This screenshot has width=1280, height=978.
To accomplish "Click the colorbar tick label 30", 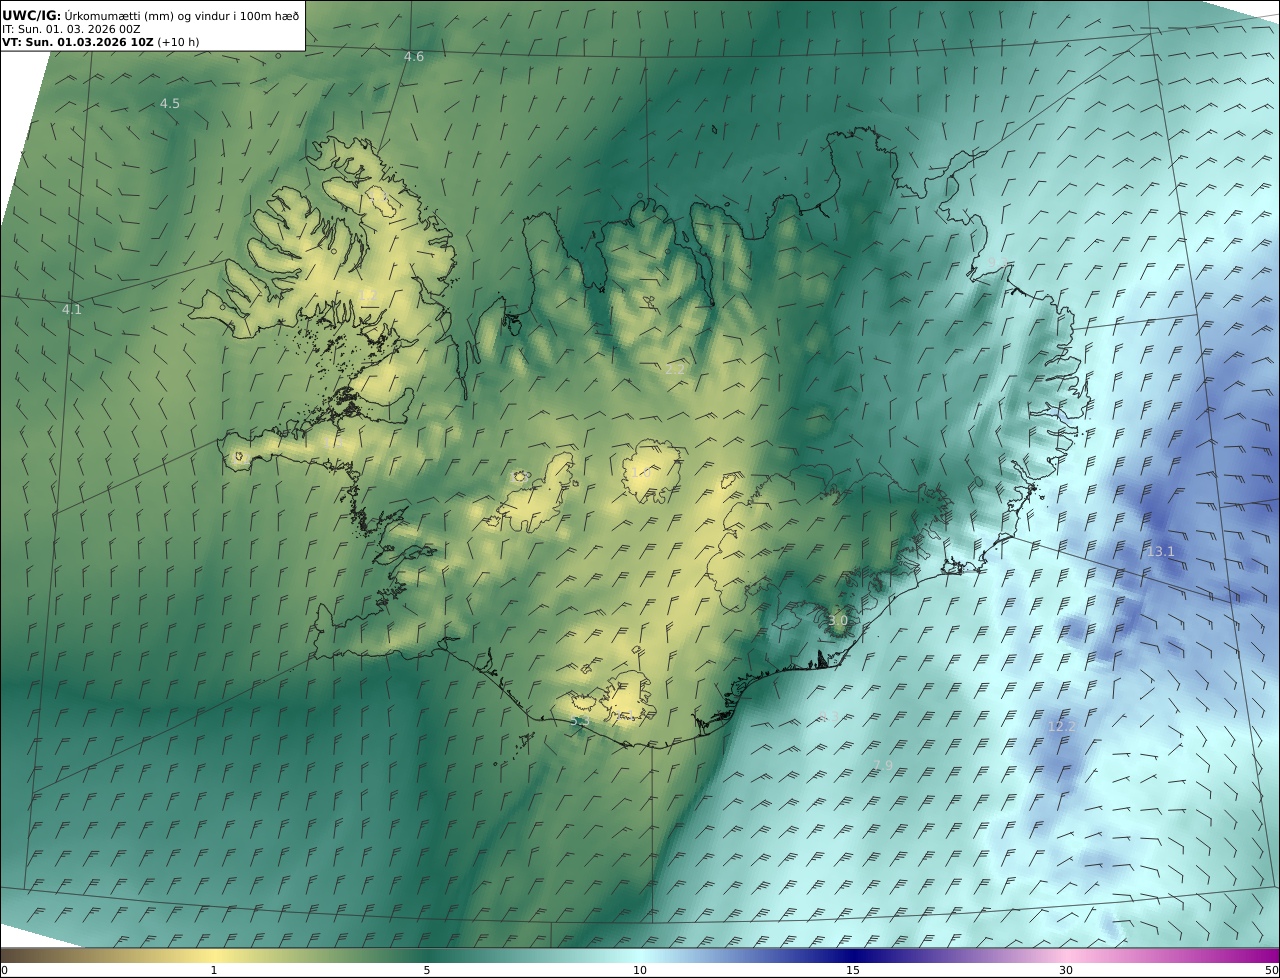I will [x=1066, y=970].
